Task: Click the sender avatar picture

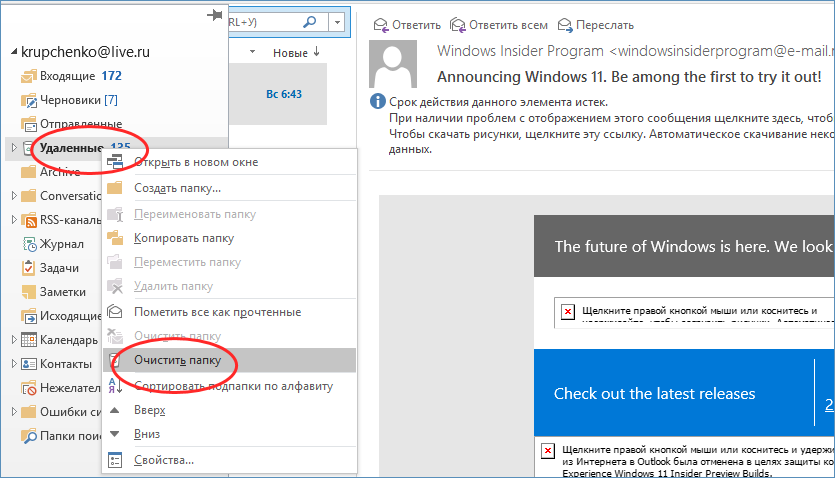Action: [x=393, y=64]
